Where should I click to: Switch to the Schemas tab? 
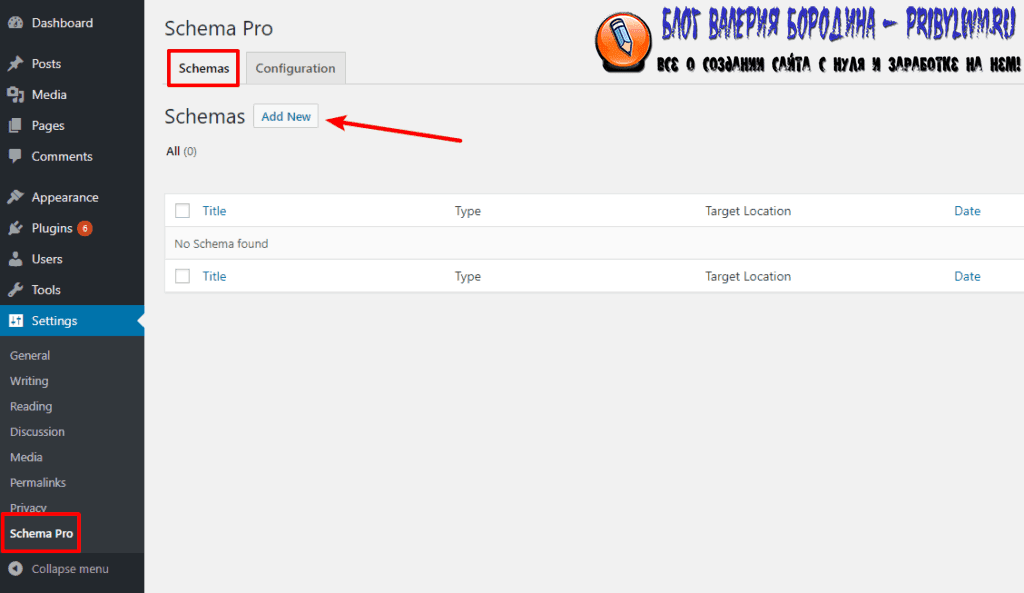(204, 68)
